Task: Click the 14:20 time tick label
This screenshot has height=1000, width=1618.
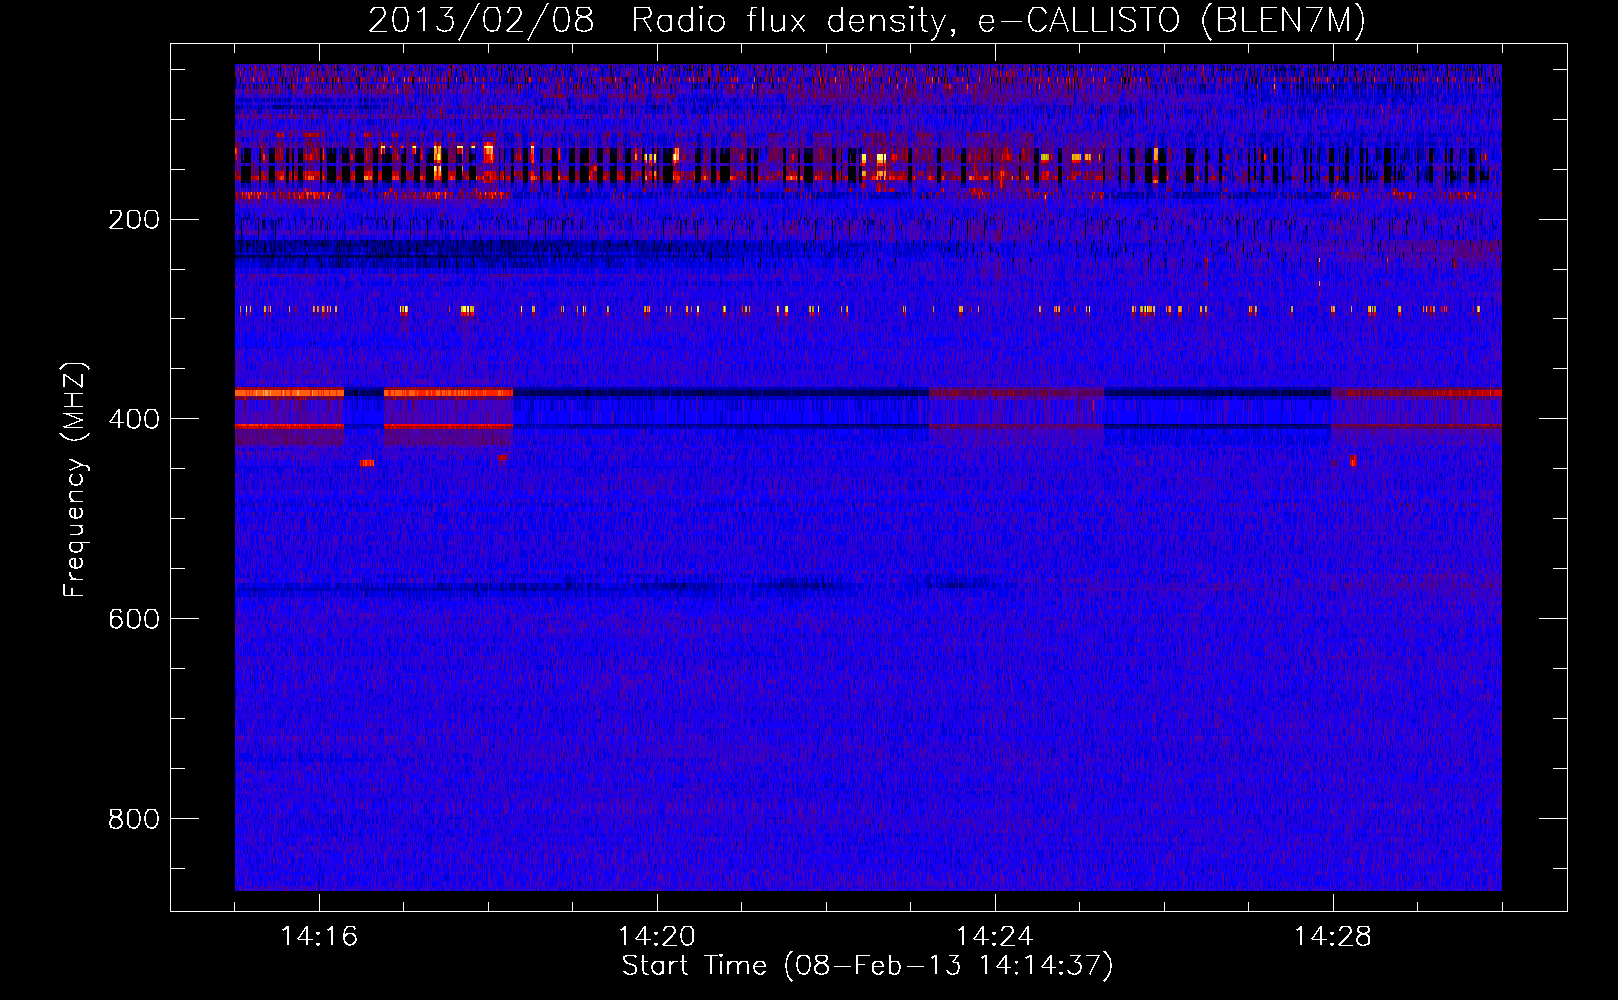Action: (x=657, y=937)
